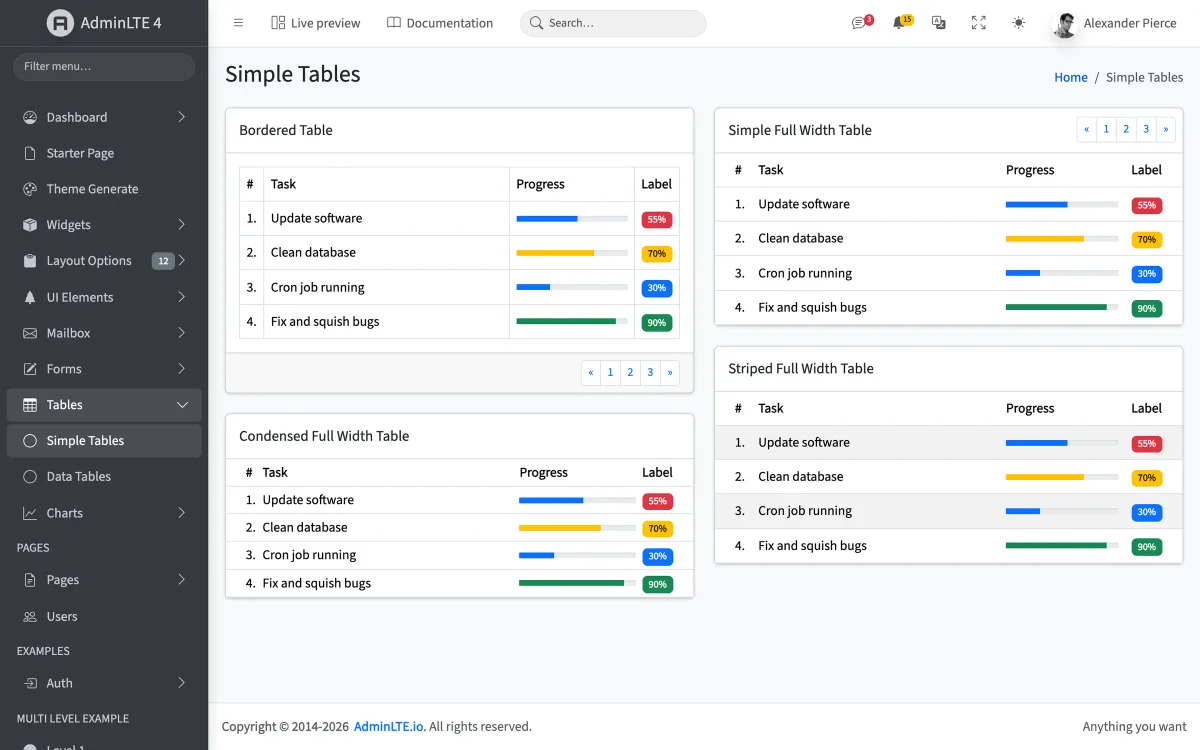Toggle sidebar with the hamburger menu icon
The width and height of the screenshot is (1200, 750).
point(238,22)
